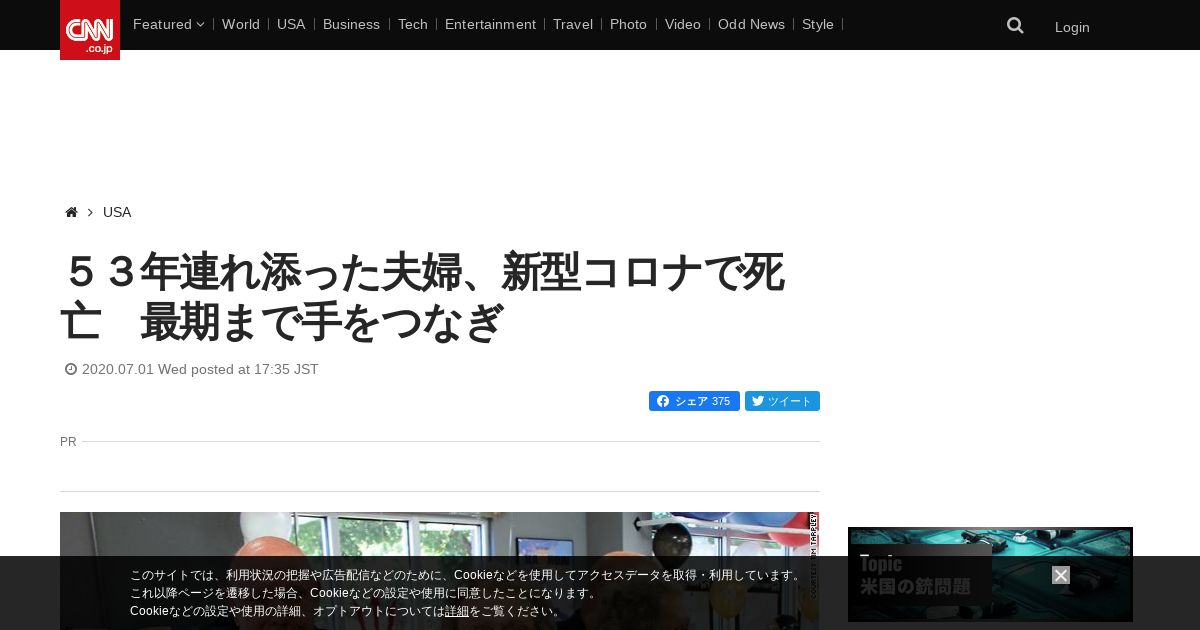The width and height of the screenshot is (1200, 630).
Task: Share article via Facebook シェア button
Action: pos(694,401)
